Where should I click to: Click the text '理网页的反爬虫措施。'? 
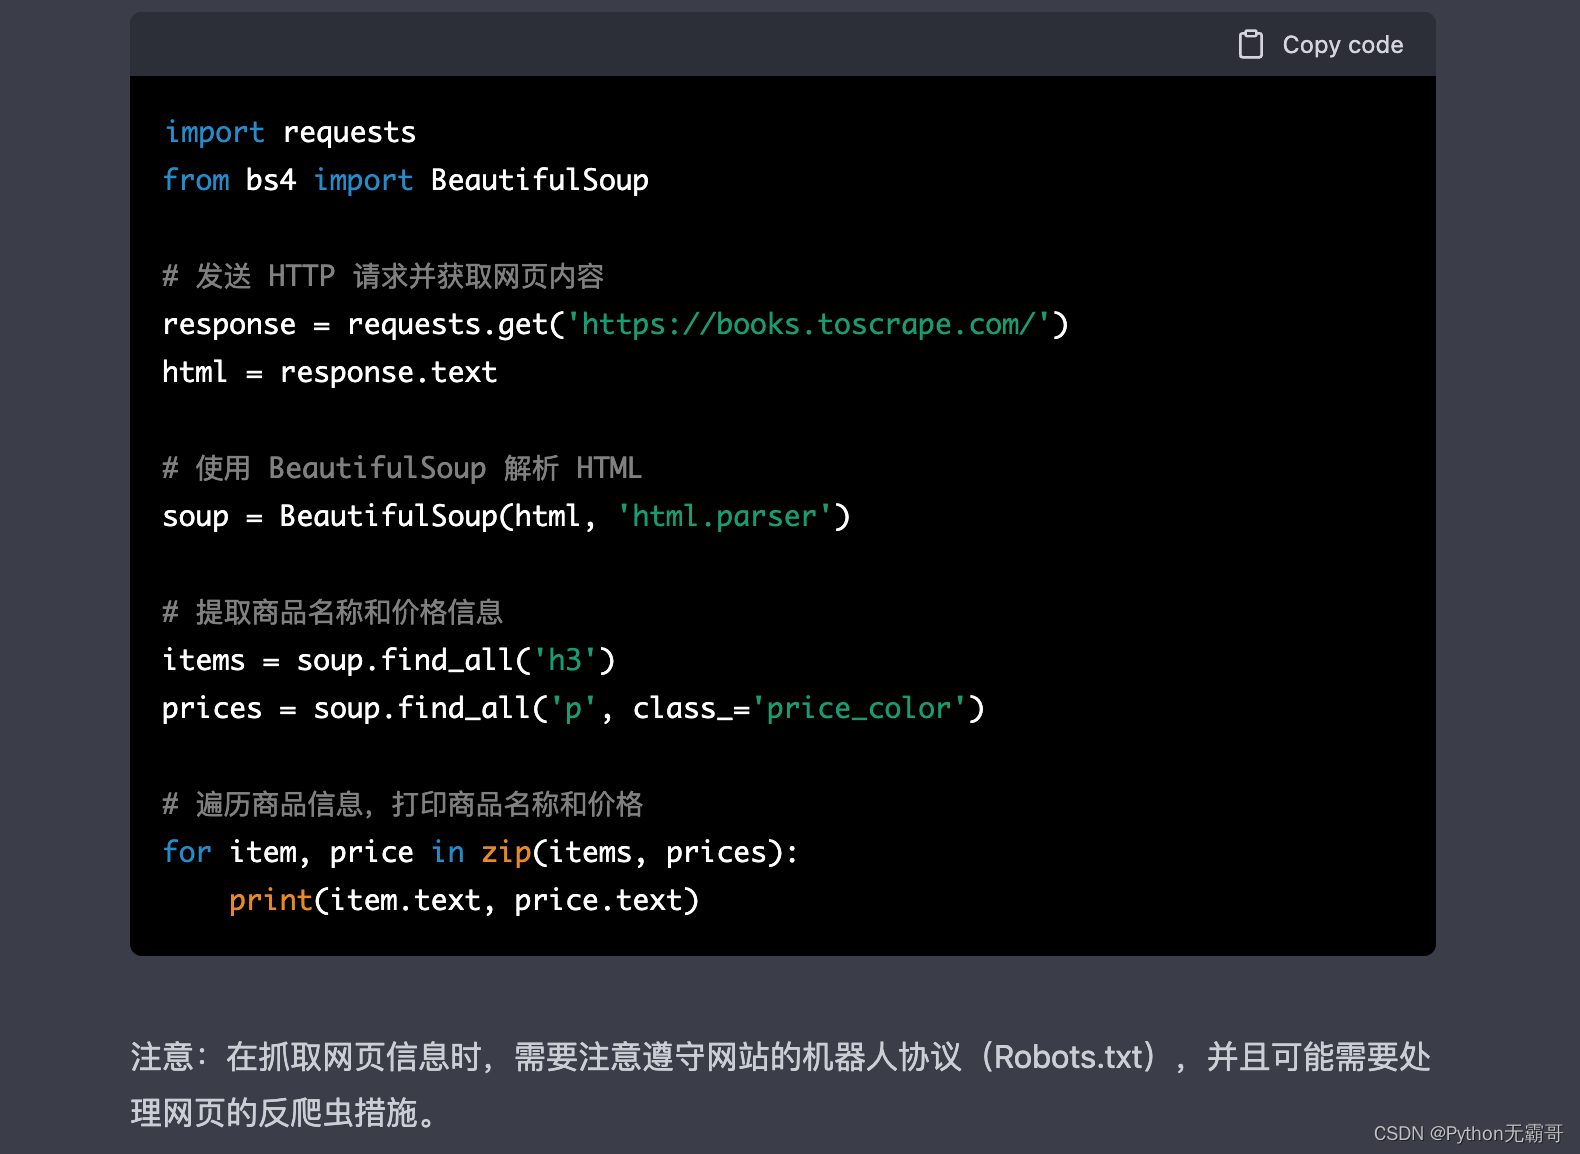[286, 1112]
